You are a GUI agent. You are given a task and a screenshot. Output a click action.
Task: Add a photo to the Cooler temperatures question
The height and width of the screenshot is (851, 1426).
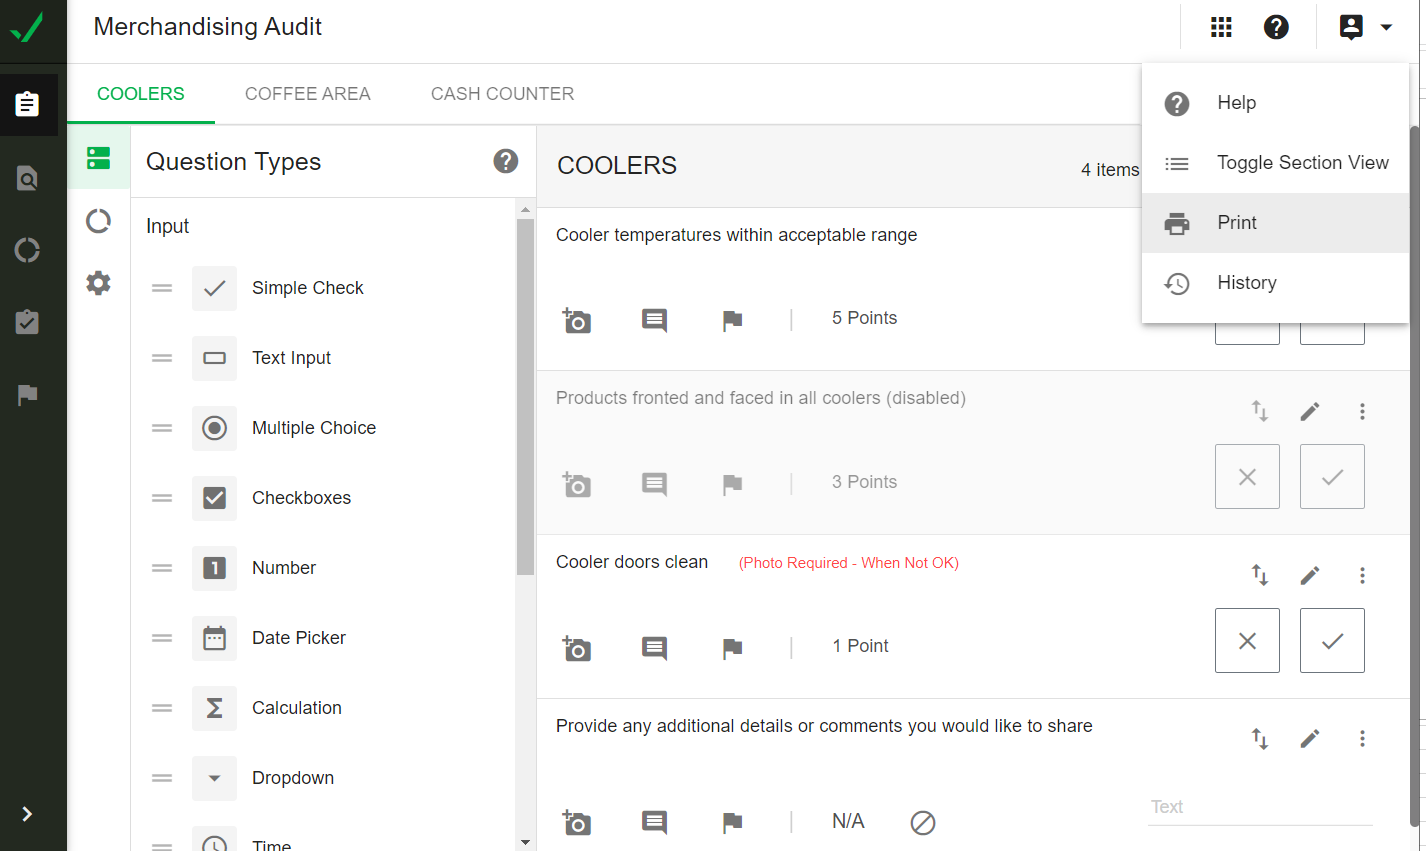[x=577, y=320]
